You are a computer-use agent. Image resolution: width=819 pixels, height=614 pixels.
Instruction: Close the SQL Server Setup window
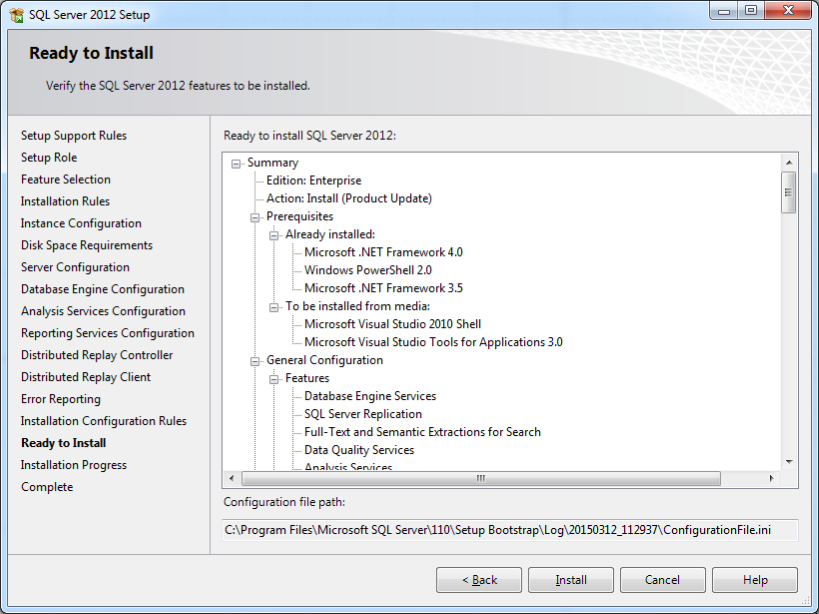(x=788, y=11)
